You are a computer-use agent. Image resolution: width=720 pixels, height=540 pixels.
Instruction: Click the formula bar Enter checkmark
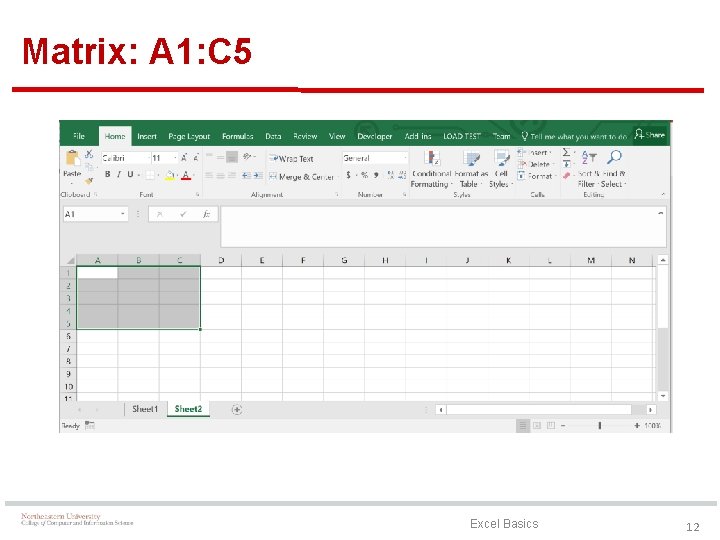pos(183,214)
